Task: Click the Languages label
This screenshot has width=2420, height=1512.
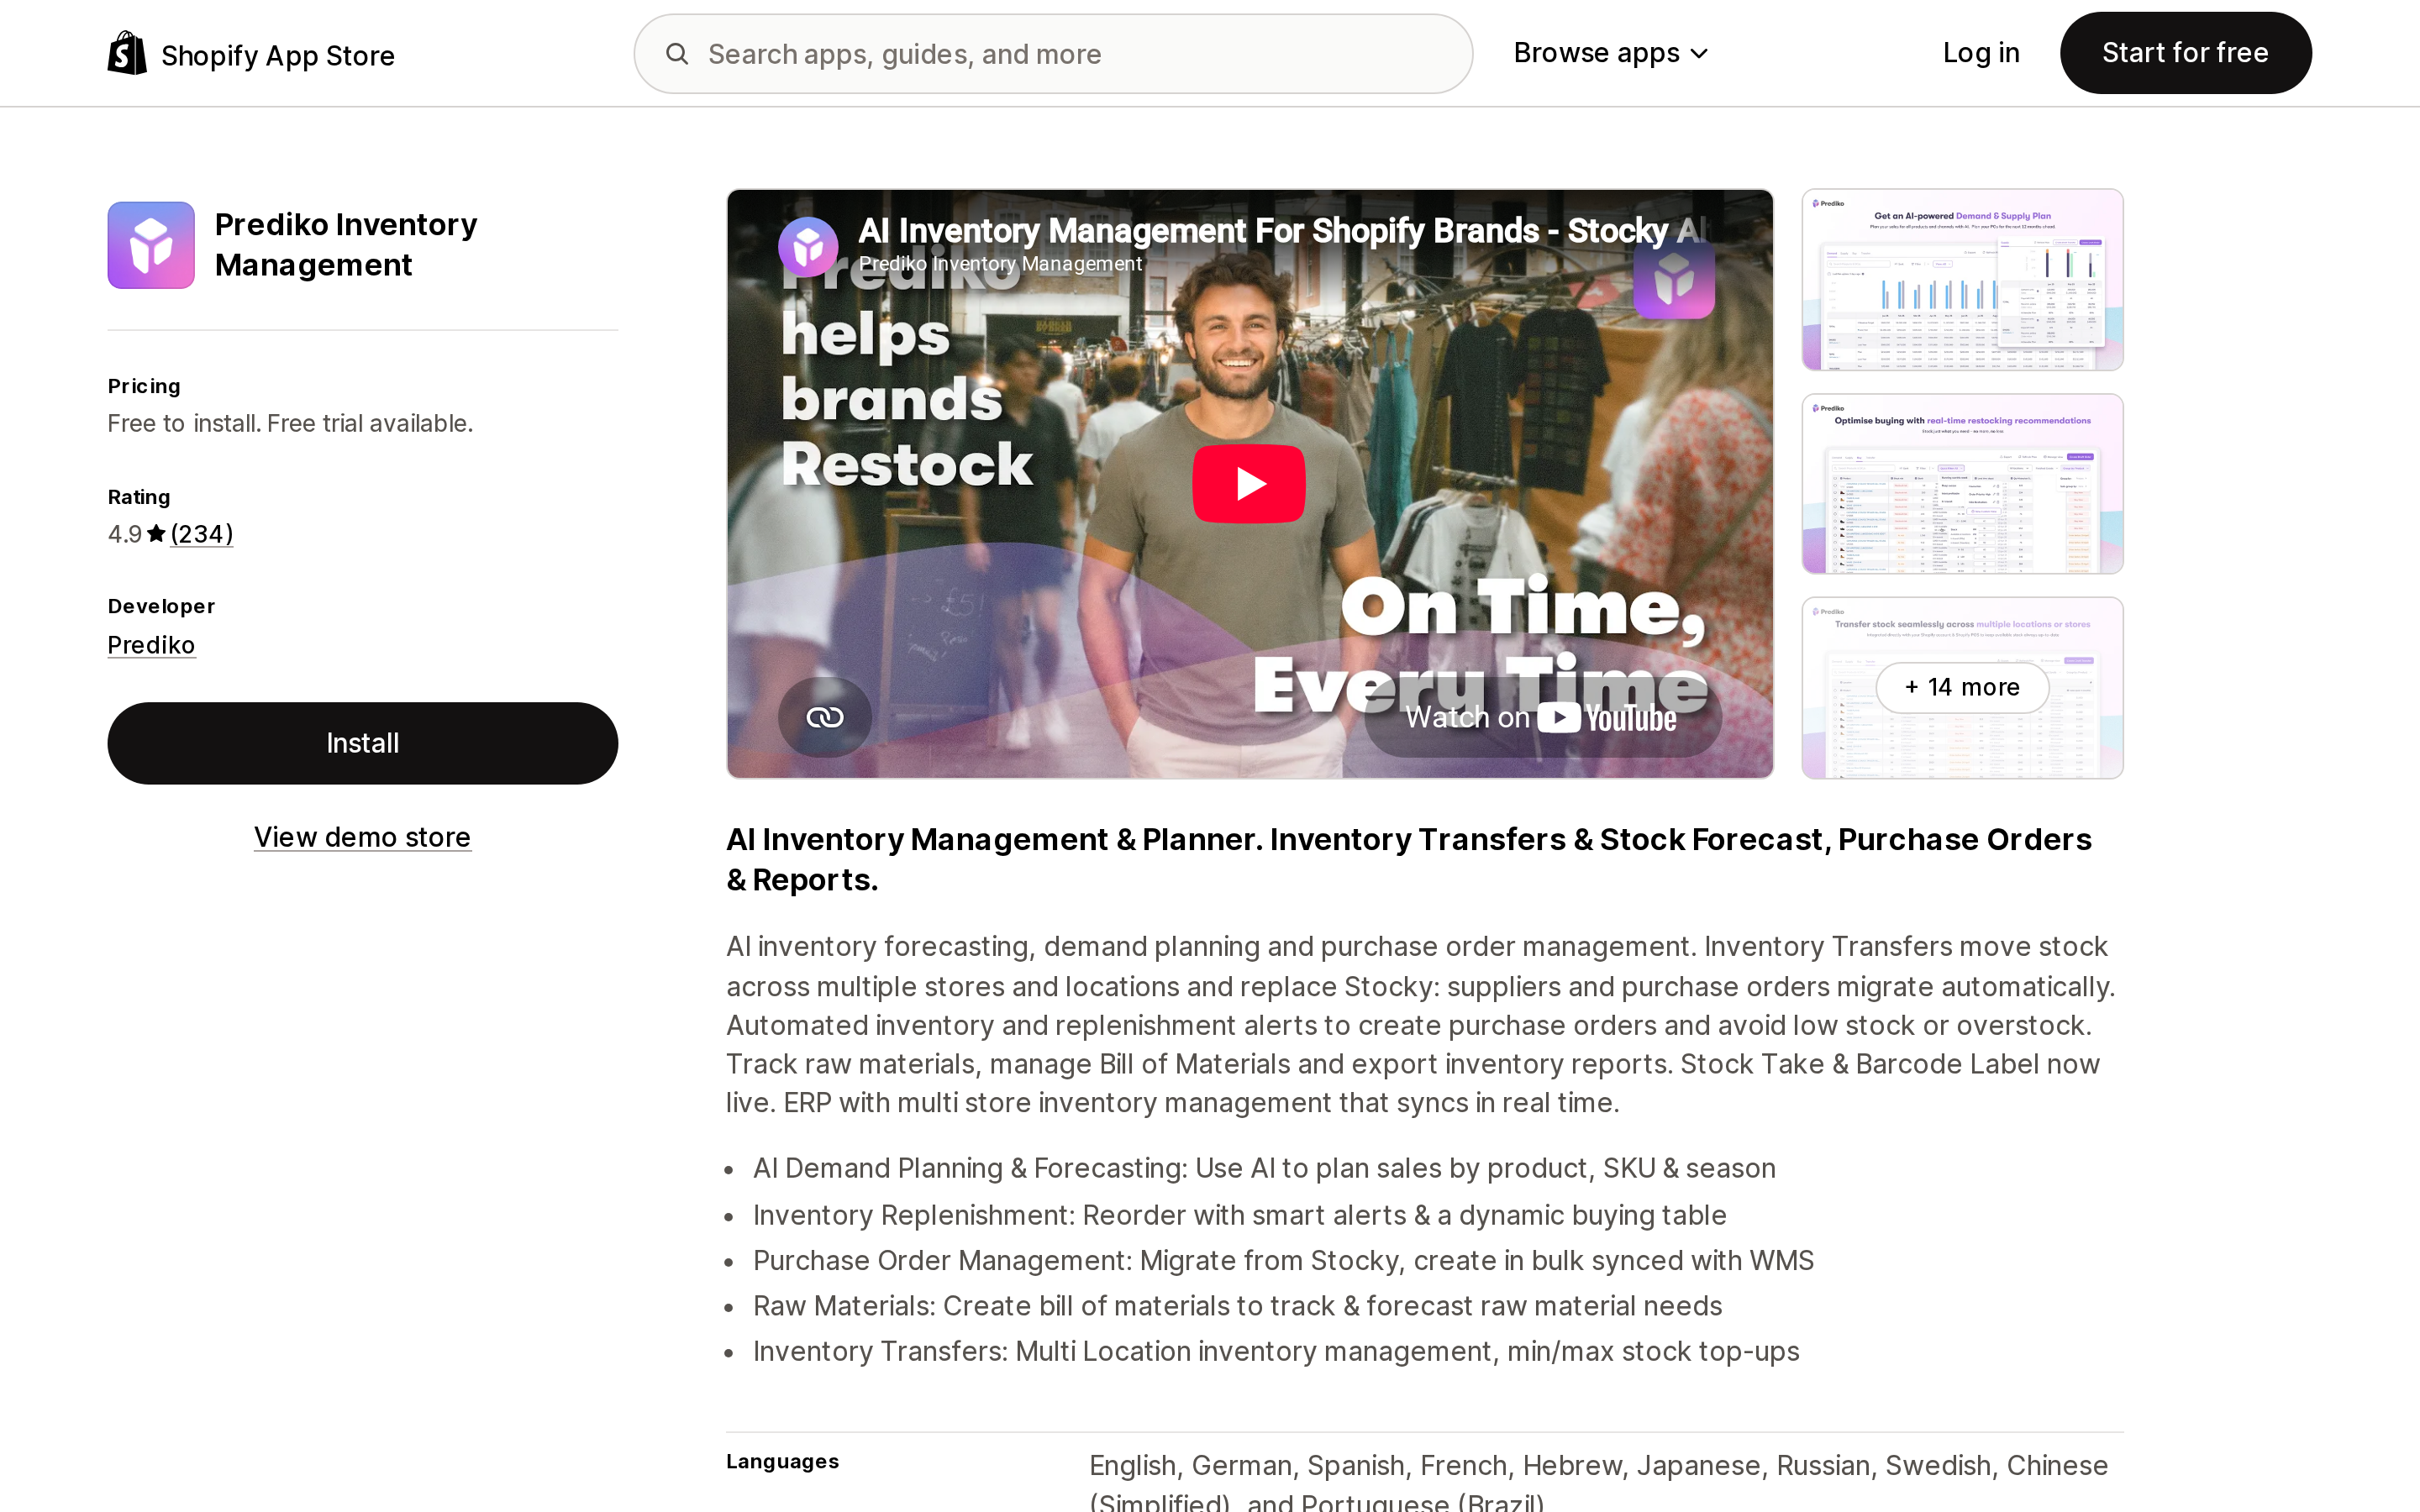Action: pos(782,1461)
